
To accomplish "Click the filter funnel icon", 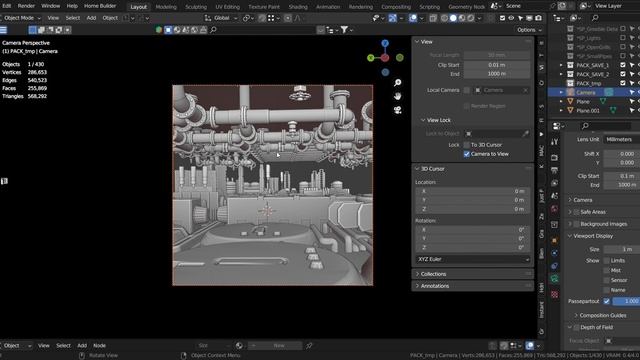I will pyautogui.click(x=344, y=30).
